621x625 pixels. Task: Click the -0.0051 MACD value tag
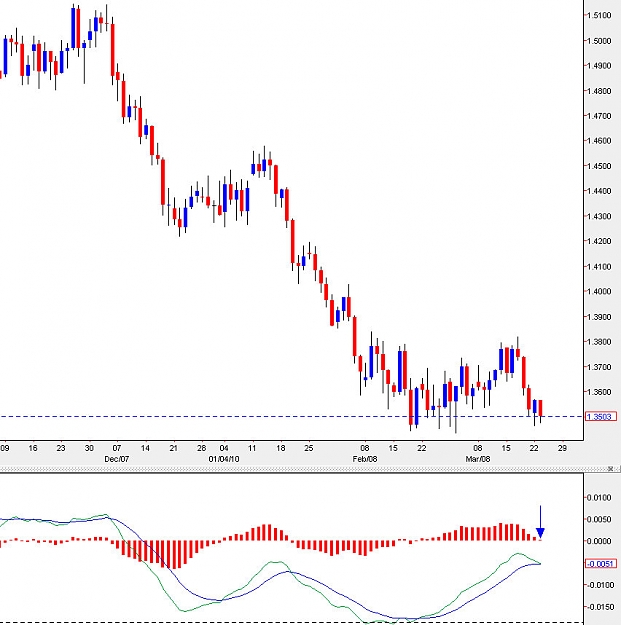point(601,564)
